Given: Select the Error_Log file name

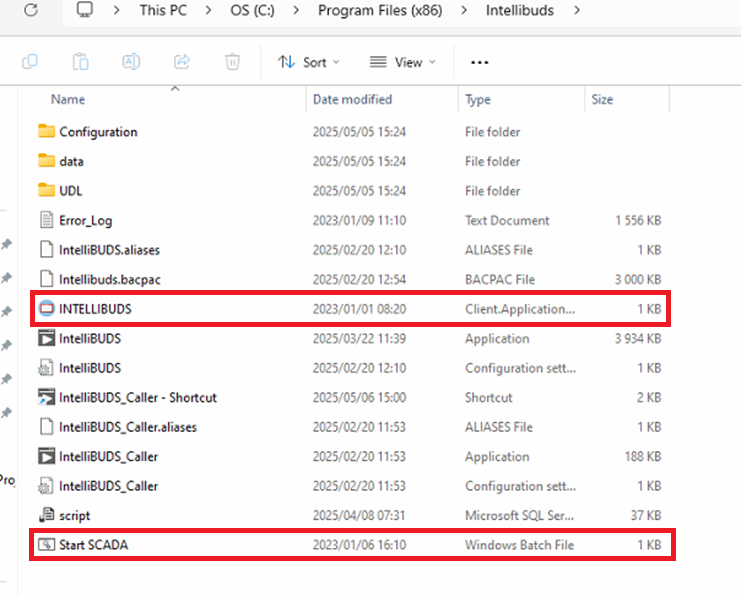Looking at the screenshot, I should point(86,221).
